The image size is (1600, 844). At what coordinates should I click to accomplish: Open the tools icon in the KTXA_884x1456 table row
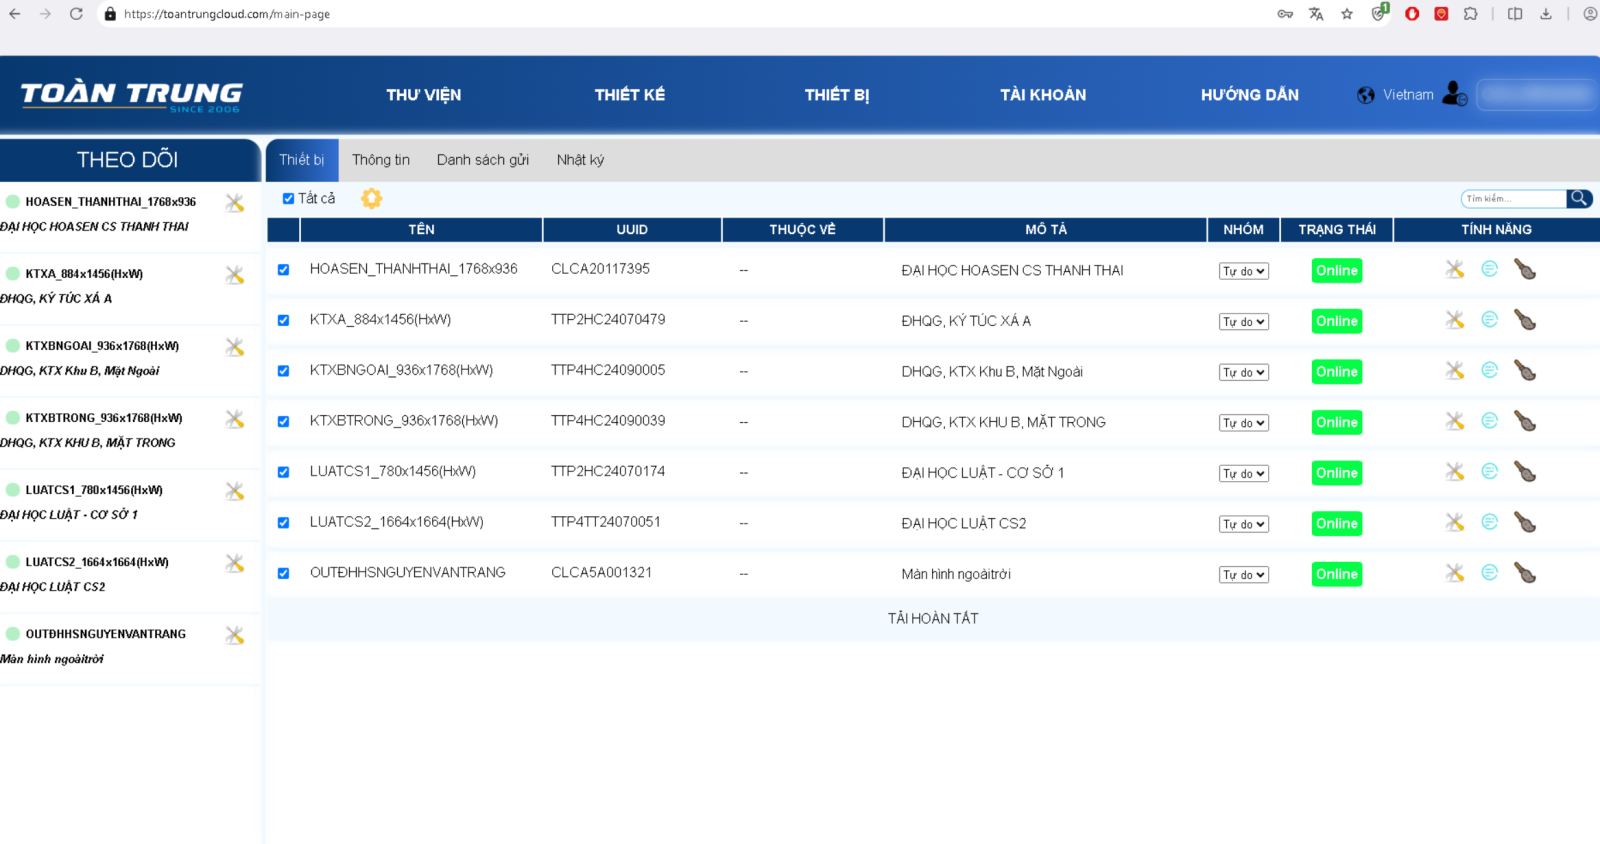[1455, 320]
